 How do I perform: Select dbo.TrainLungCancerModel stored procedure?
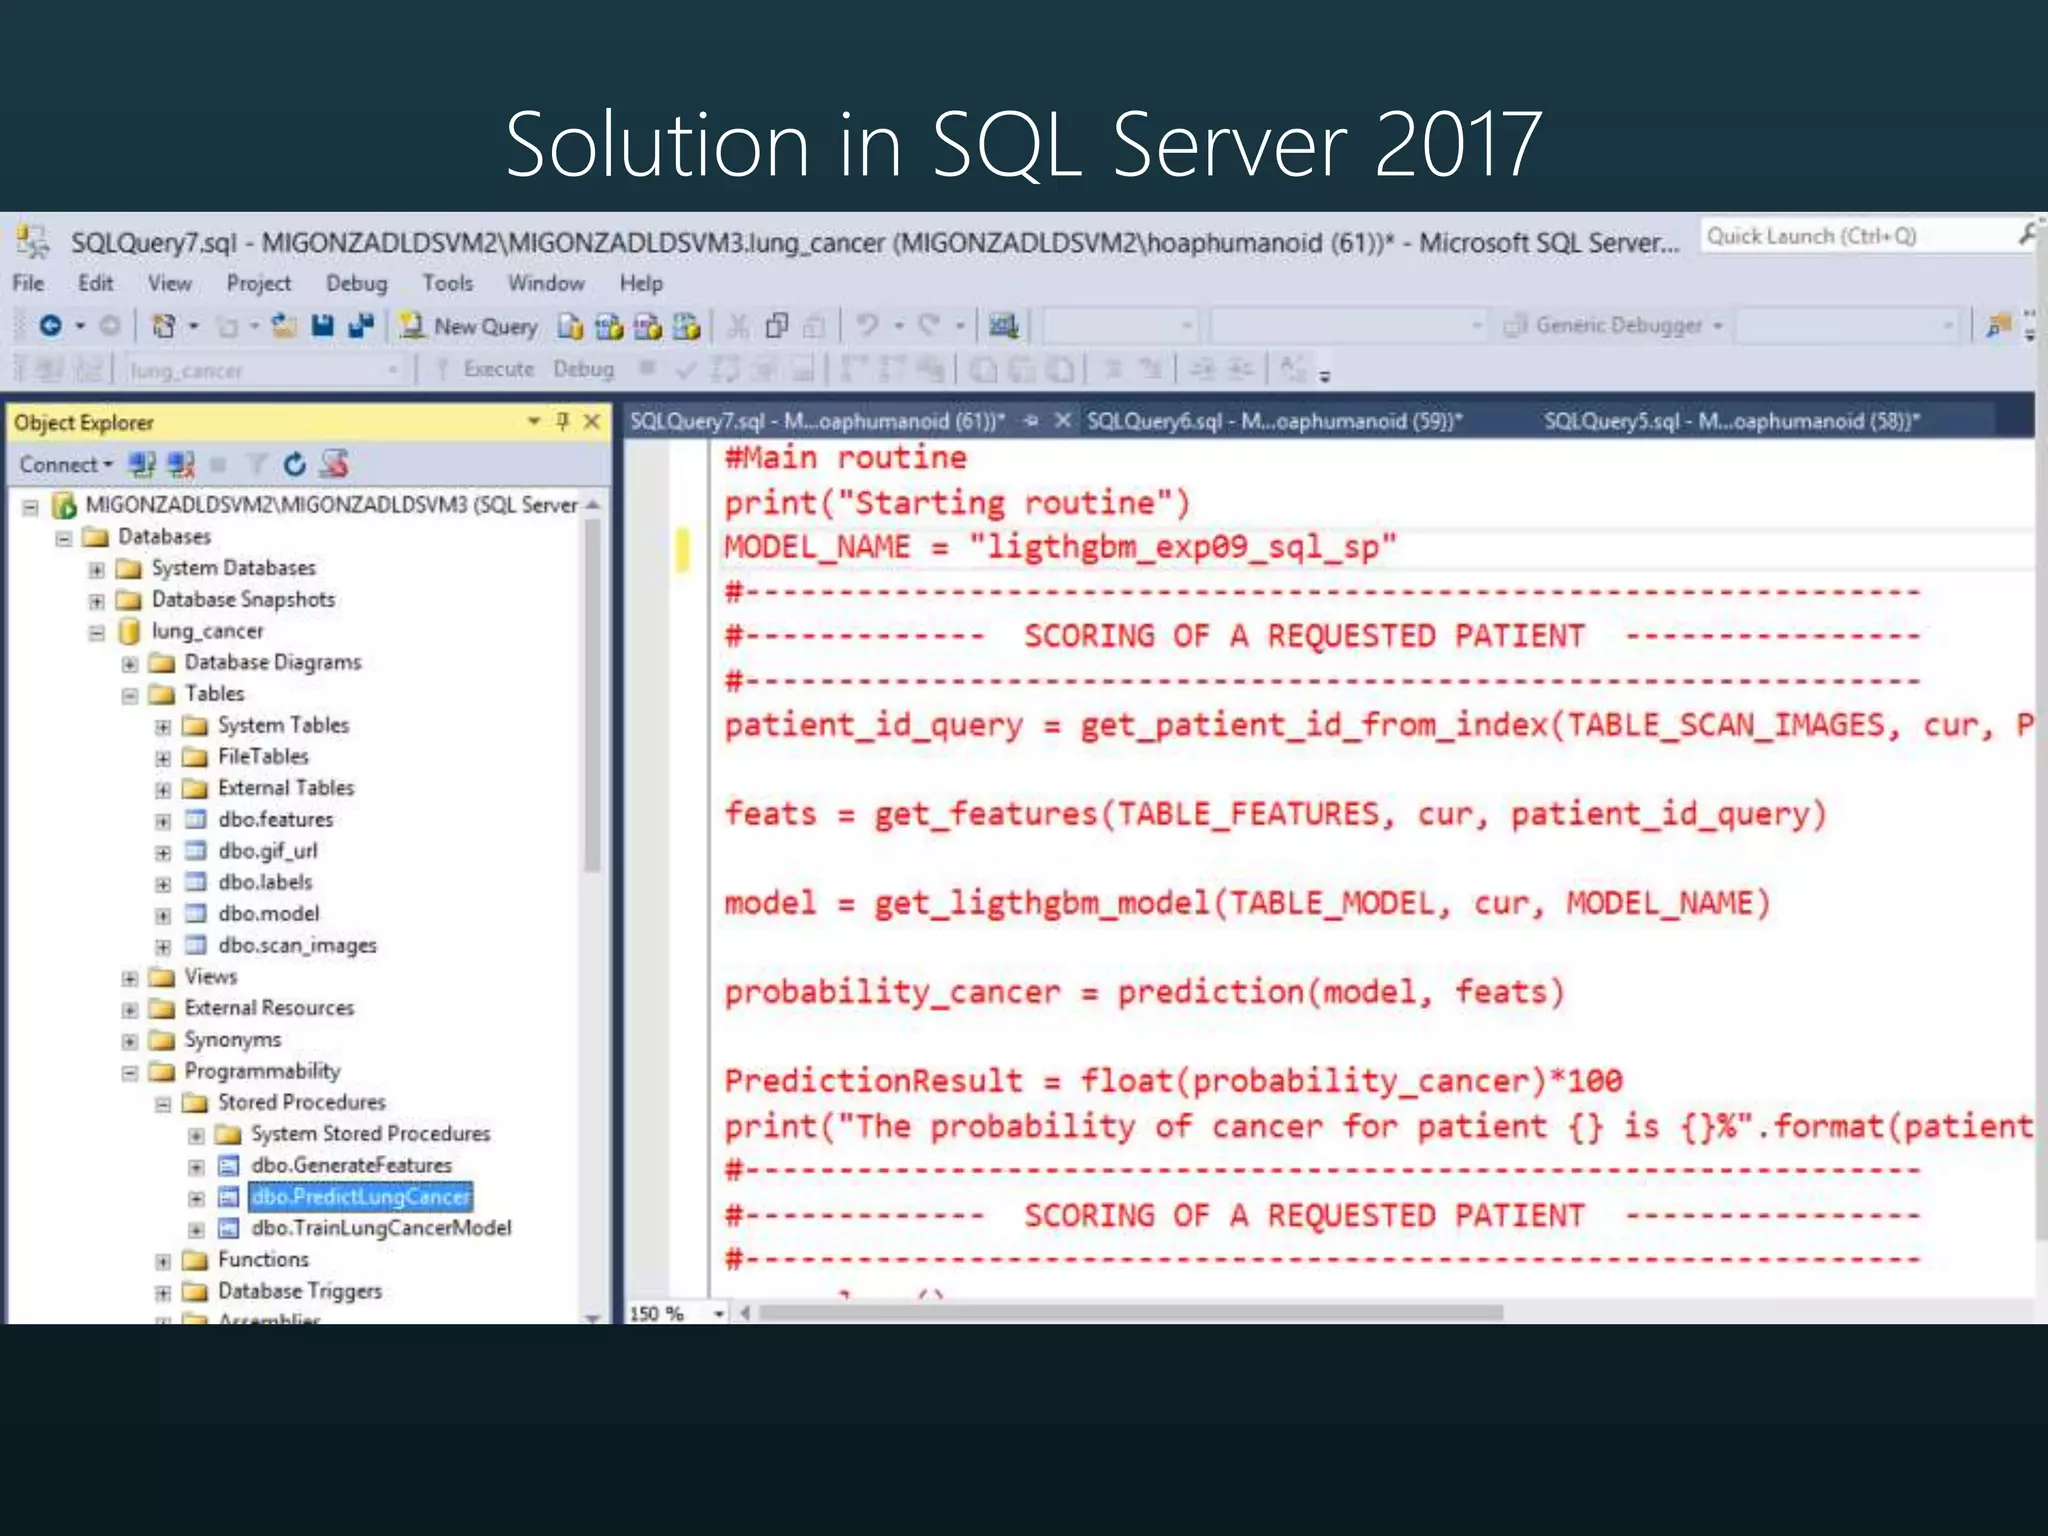coord(381,1228)
